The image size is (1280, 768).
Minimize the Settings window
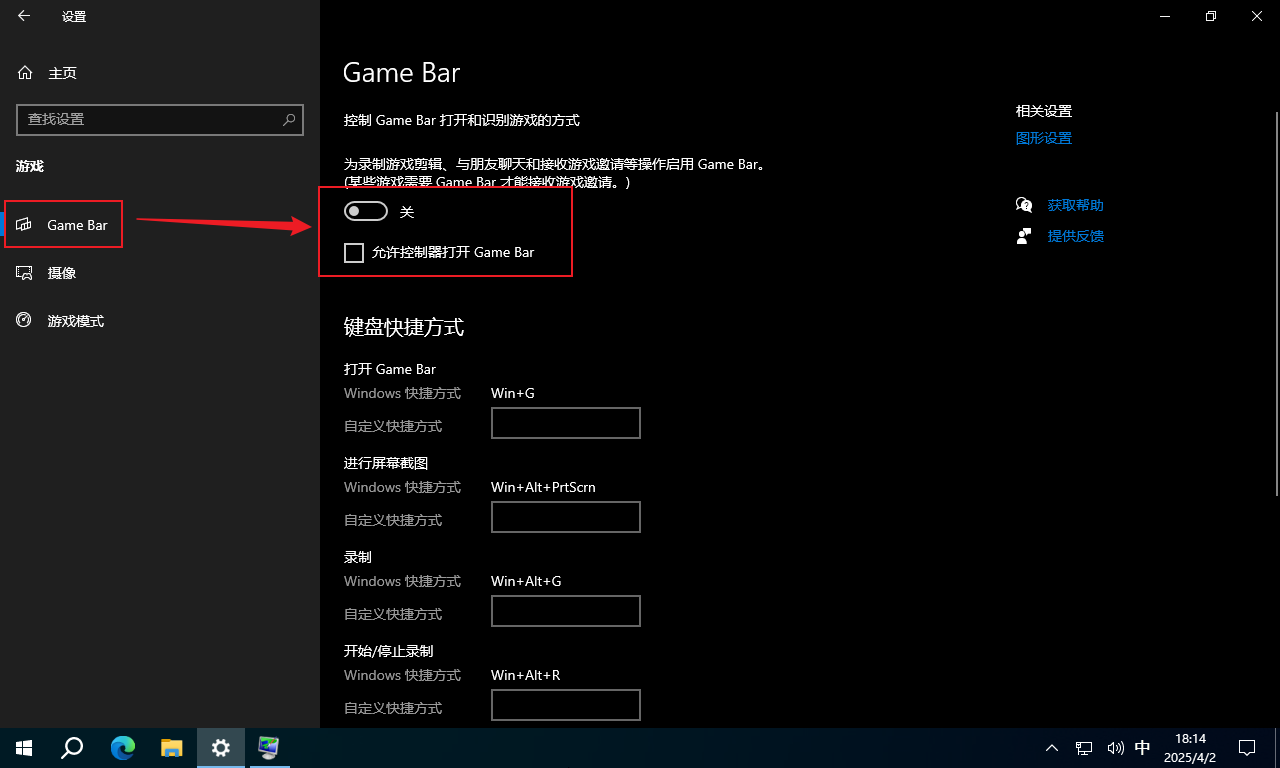[x=1165, y=16]
